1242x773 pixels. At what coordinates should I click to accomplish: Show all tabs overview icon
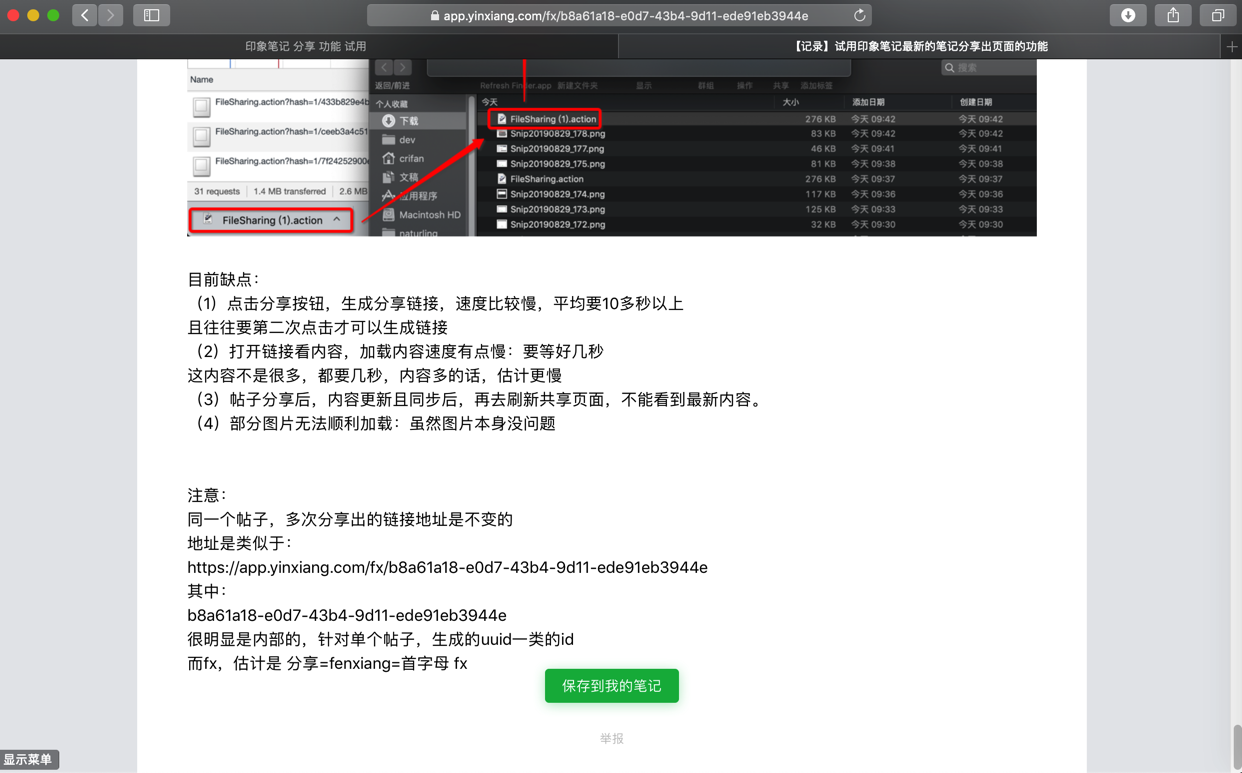1218,15
